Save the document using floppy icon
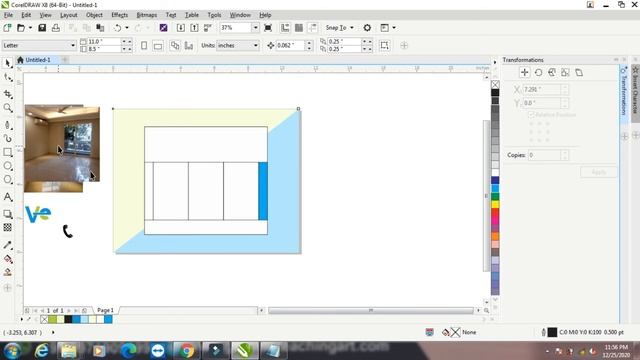 [42, 28]
